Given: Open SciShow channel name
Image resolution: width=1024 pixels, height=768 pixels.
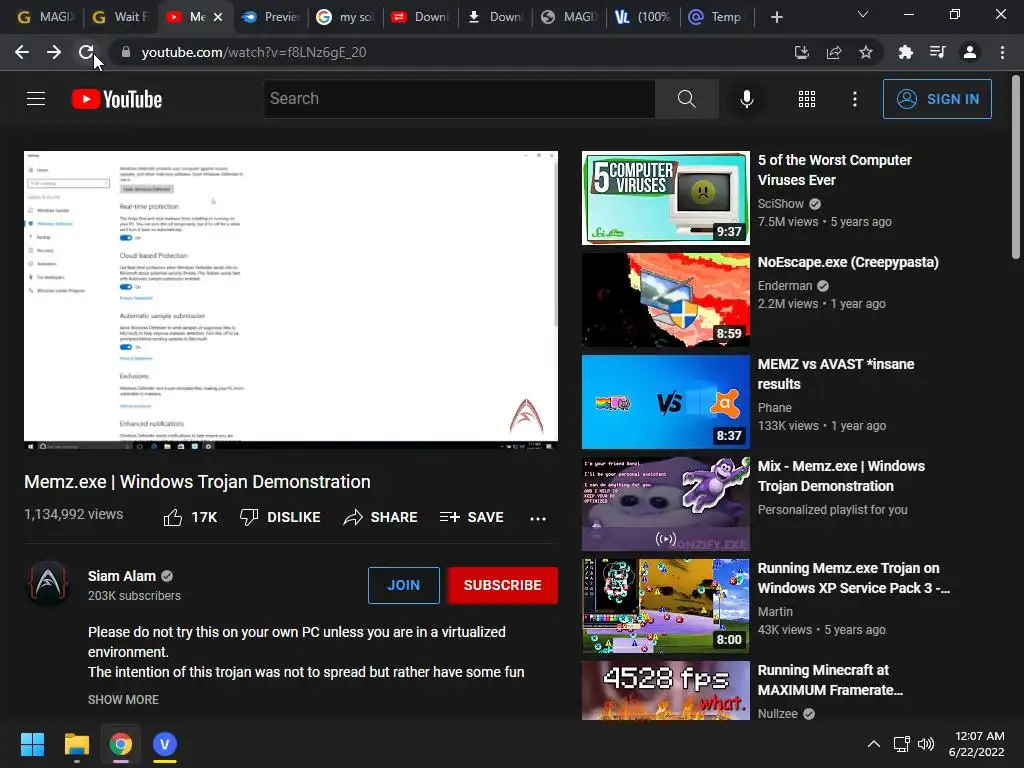Looking at the screenshot, I should pyautogui.click(x=780, y=204).
